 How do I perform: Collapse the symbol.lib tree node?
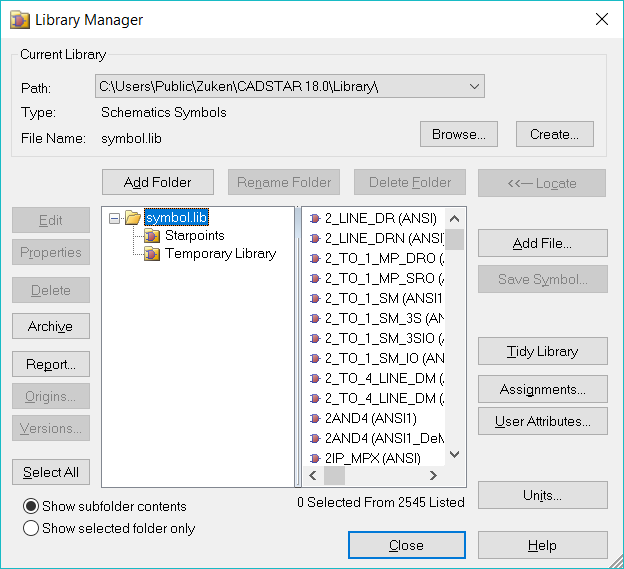114,218
